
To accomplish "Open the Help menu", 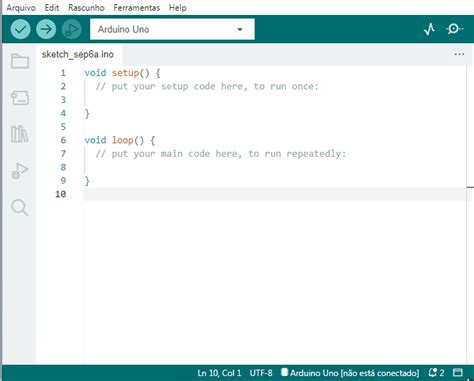I will [177, 8].
